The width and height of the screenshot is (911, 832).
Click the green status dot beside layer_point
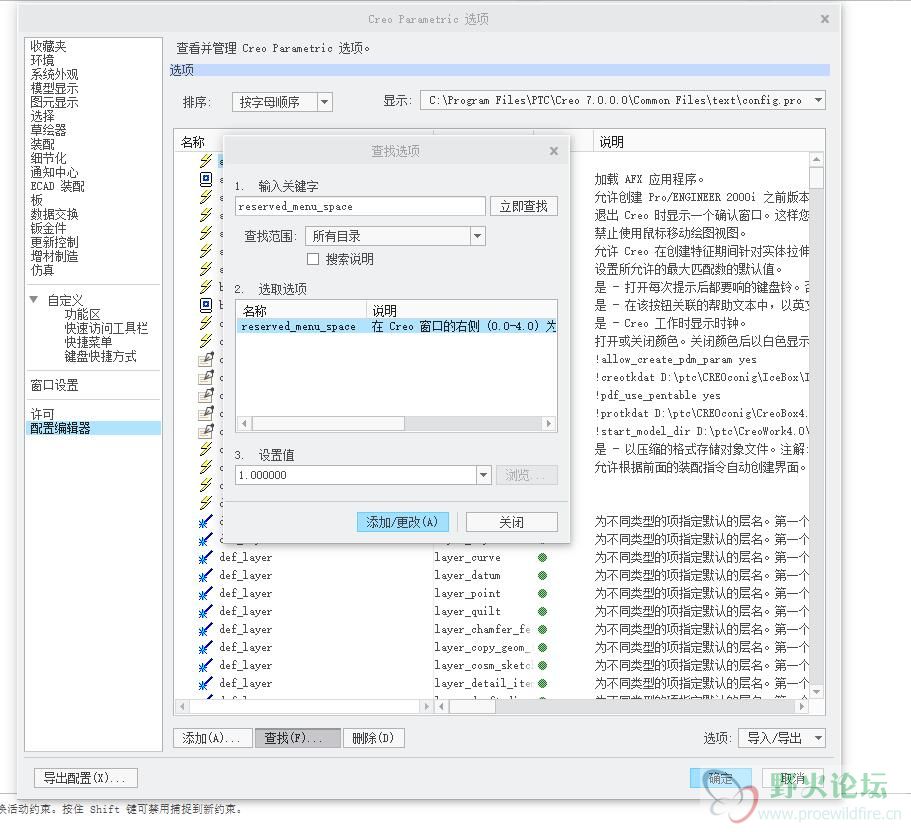[543, 593]
